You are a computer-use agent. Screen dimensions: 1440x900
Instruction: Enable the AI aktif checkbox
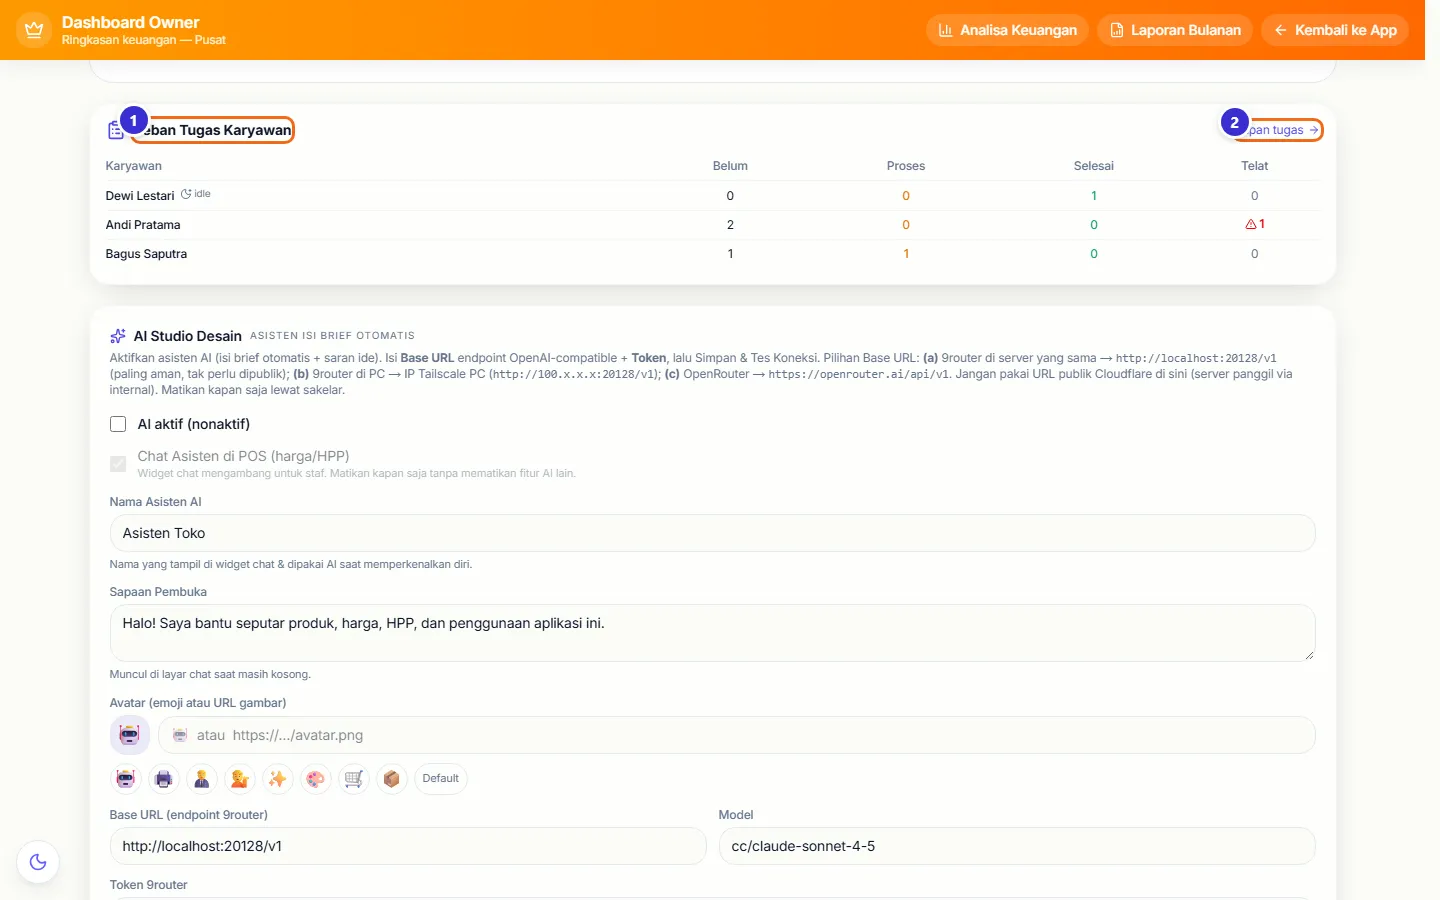[118, 424]
